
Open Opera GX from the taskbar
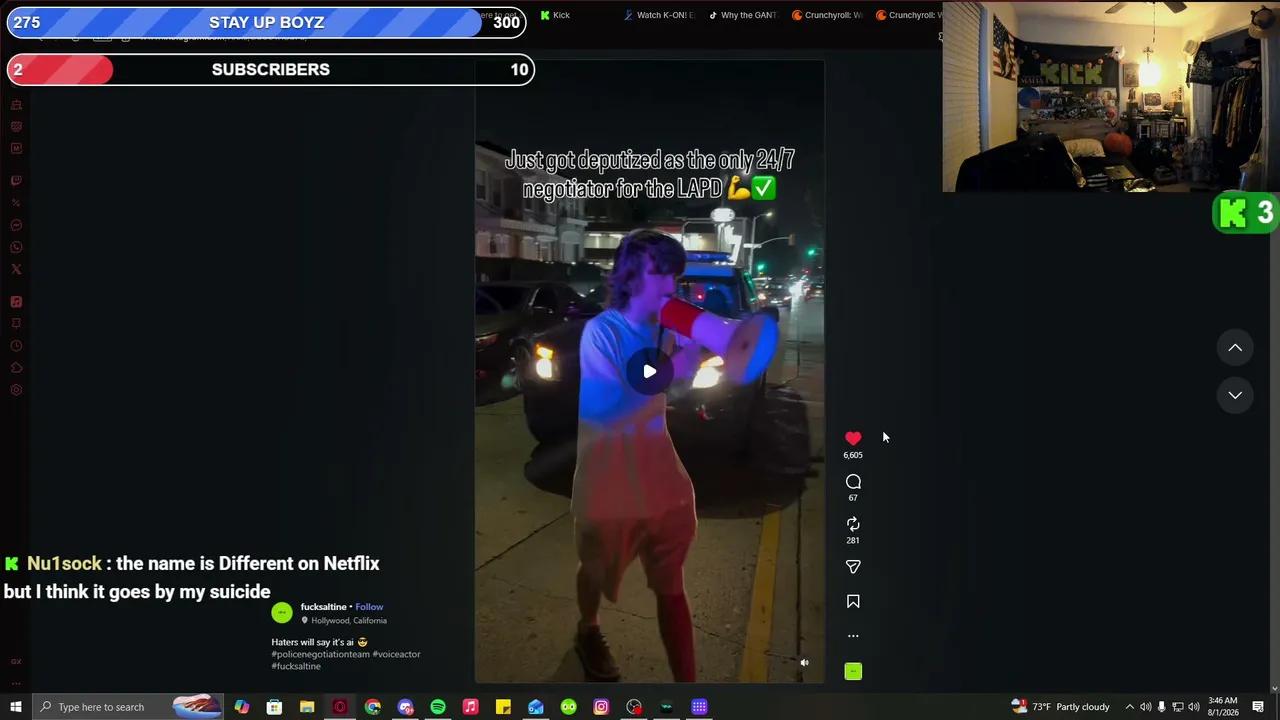[340, 707]
